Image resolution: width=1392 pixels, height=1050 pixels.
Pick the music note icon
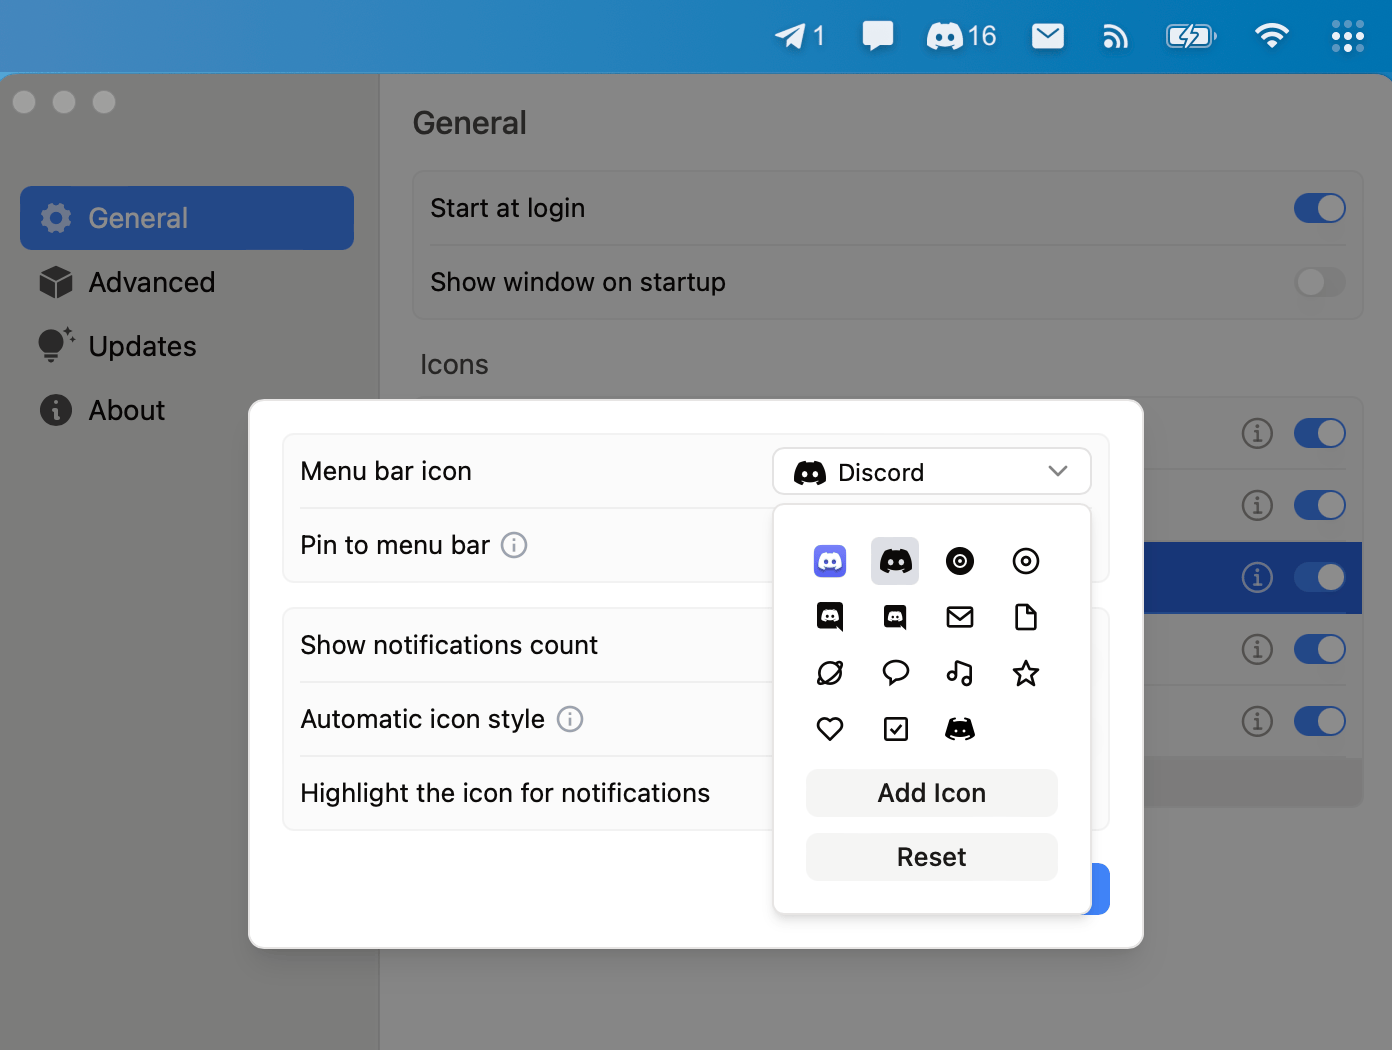coord(960,673)
